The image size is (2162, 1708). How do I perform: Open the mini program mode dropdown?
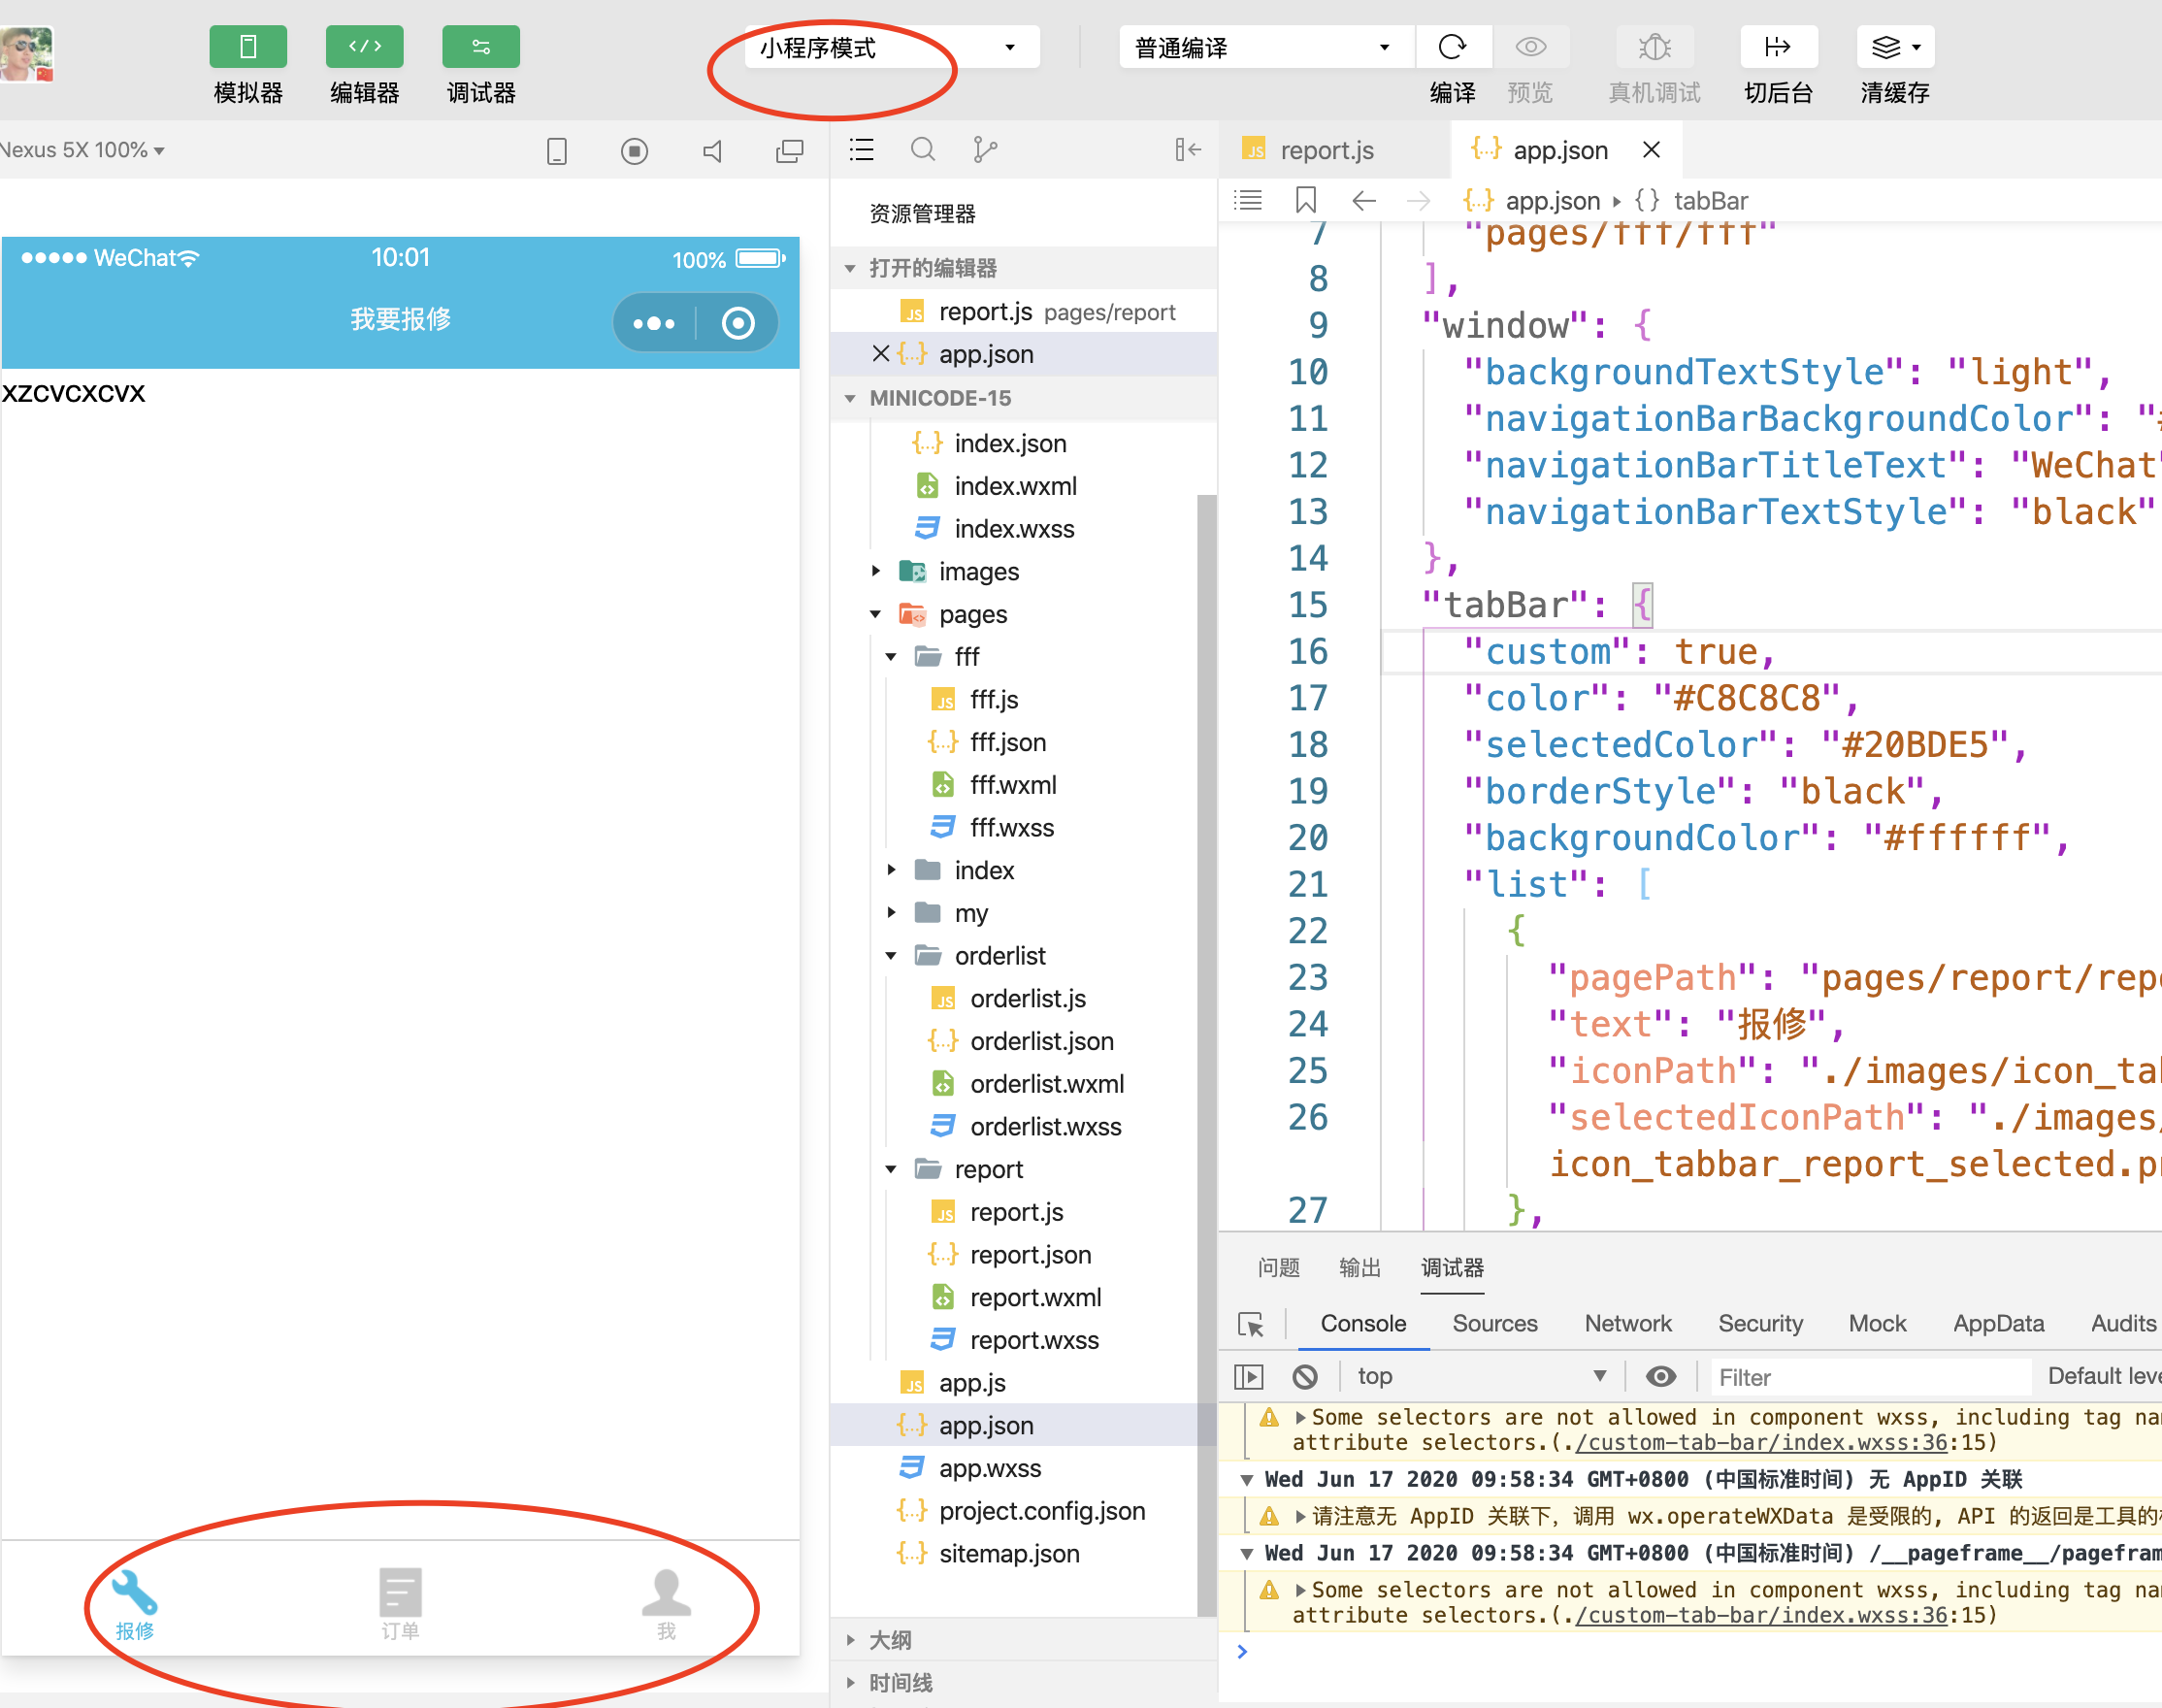(x=890, y=47)
